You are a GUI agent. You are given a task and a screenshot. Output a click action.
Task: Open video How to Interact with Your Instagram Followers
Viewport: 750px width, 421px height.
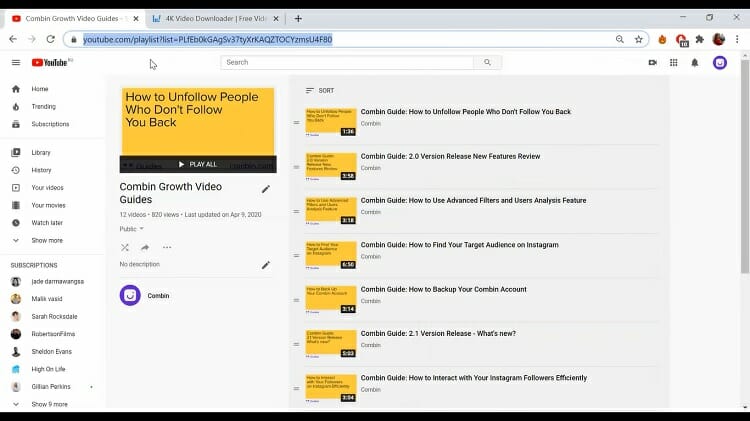pyautogui.click(x=474, y=378)
